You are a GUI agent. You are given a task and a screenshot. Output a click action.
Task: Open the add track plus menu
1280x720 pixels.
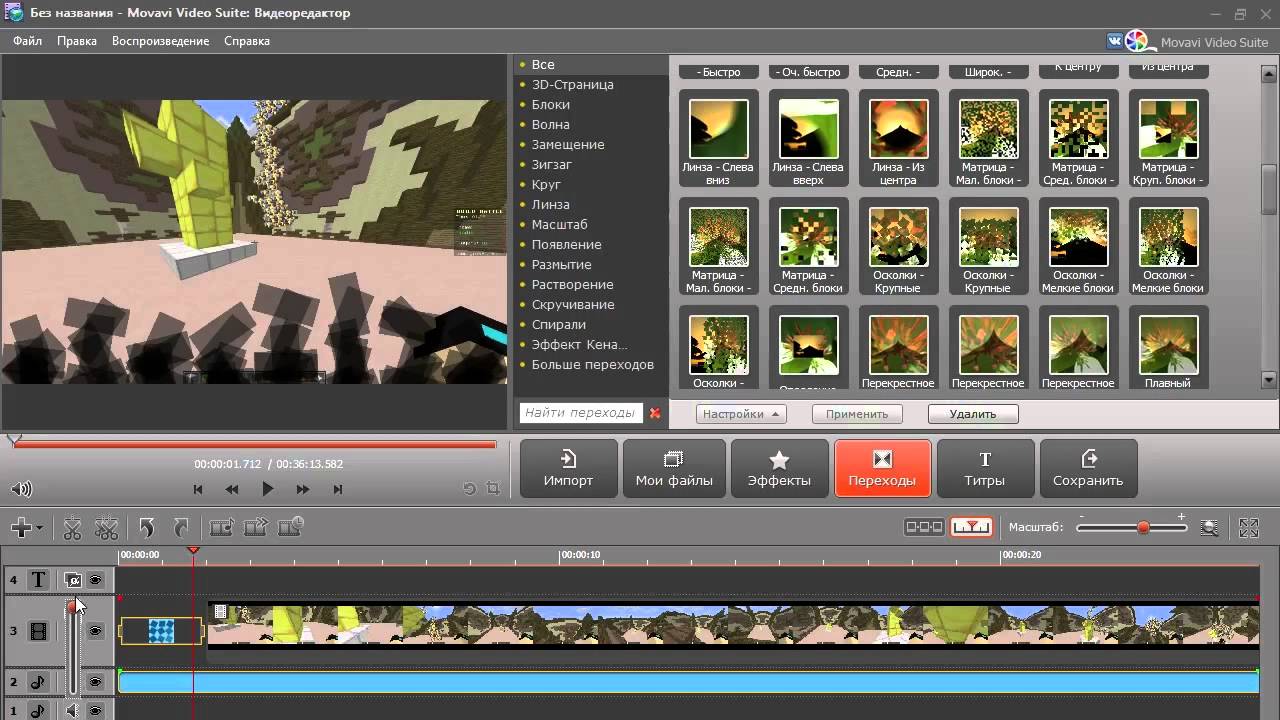tap(26, 527)
